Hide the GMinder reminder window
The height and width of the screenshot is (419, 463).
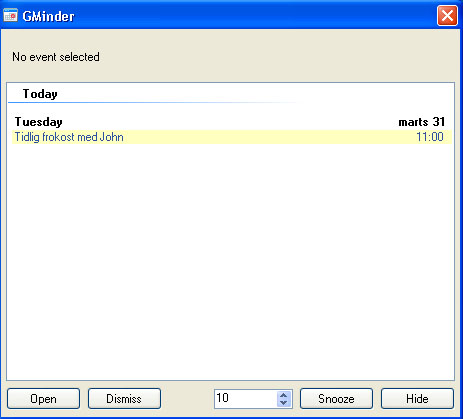[417, 398]
